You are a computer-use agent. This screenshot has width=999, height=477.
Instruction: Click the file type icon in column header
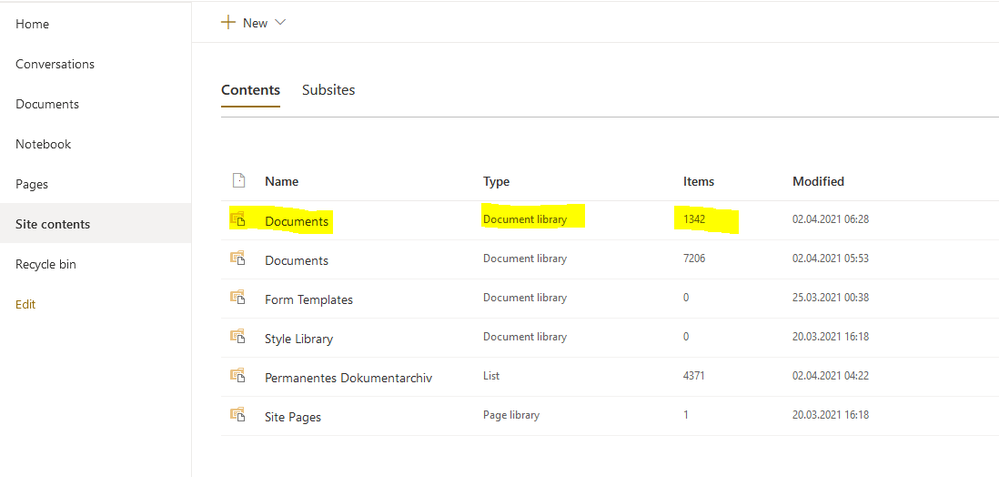coord(238,181)
